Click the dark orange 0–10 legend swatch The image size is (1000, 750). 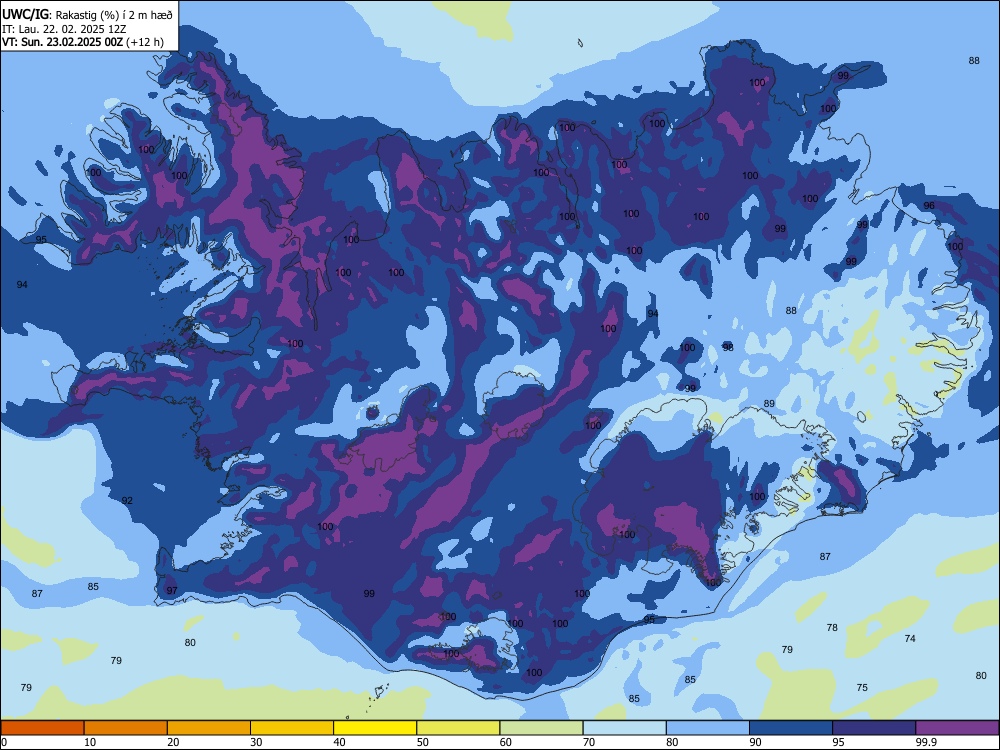click(42, 728)
